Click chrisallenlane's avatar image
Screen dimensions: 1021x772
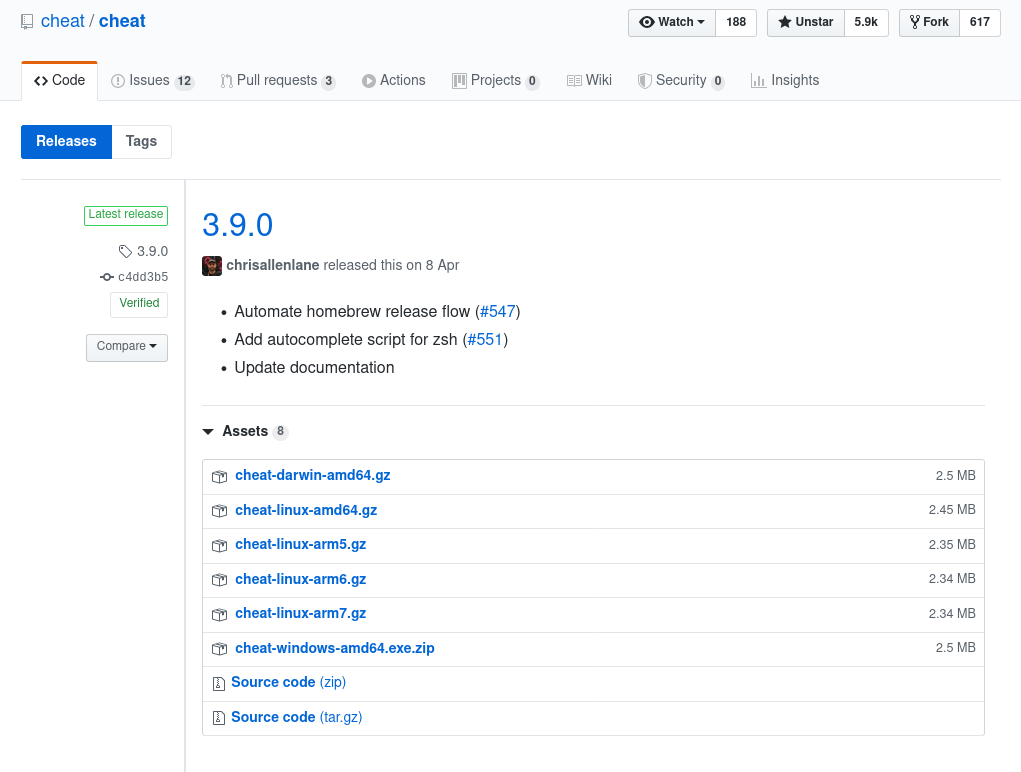(212, 266)
